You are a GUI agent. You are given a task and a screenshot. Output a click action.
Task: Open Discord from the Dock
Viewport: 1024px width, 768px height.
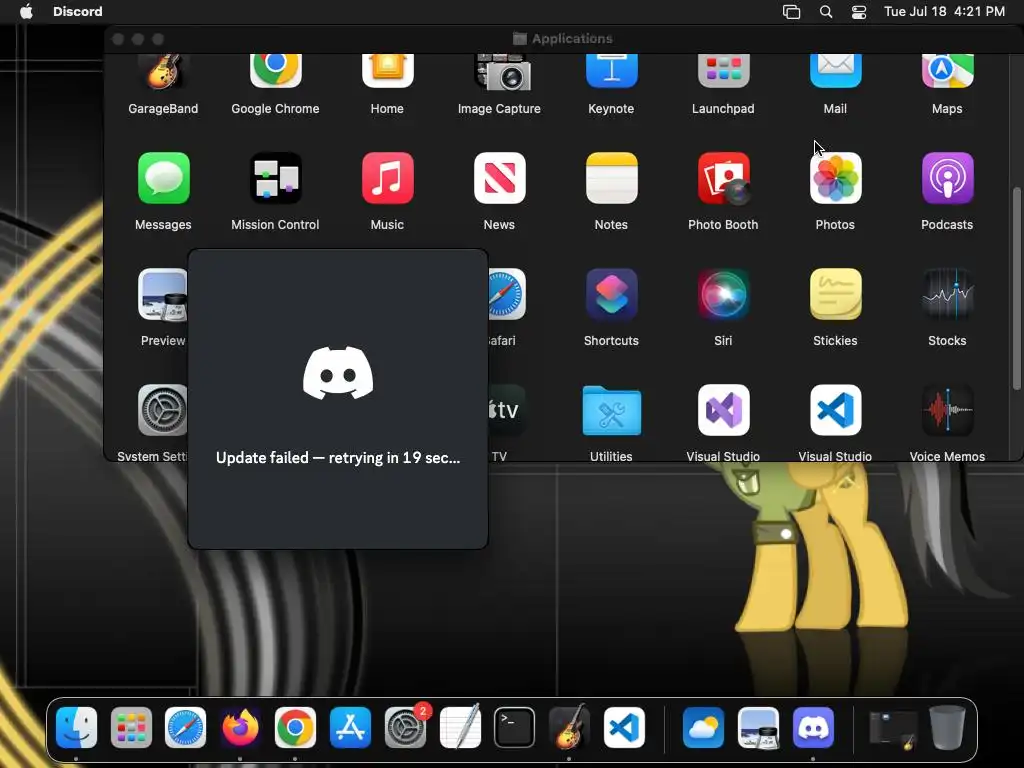point(813,728)
